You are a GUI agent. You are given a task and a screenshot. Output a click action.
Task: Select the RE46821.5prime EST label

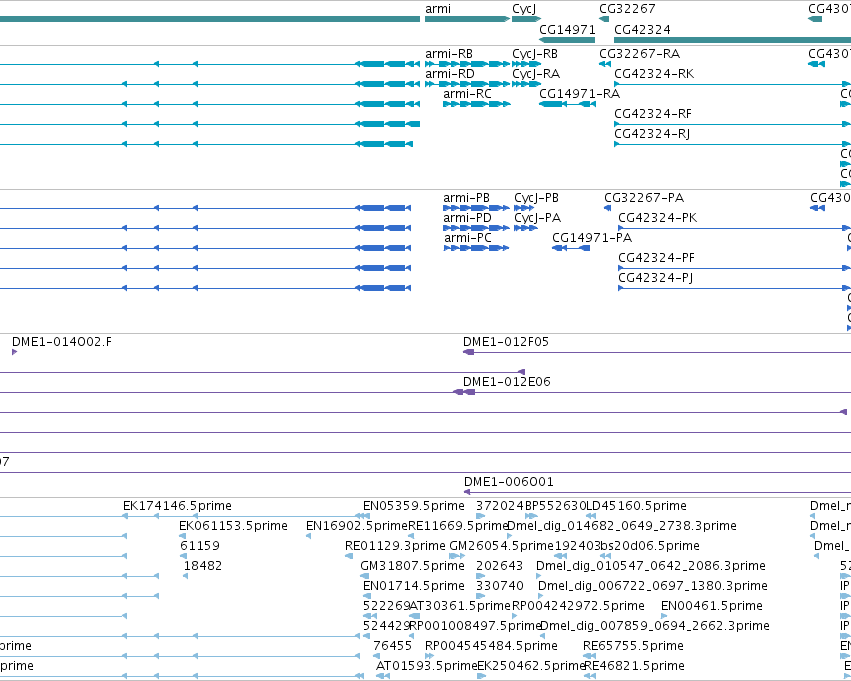click(634, 667)
